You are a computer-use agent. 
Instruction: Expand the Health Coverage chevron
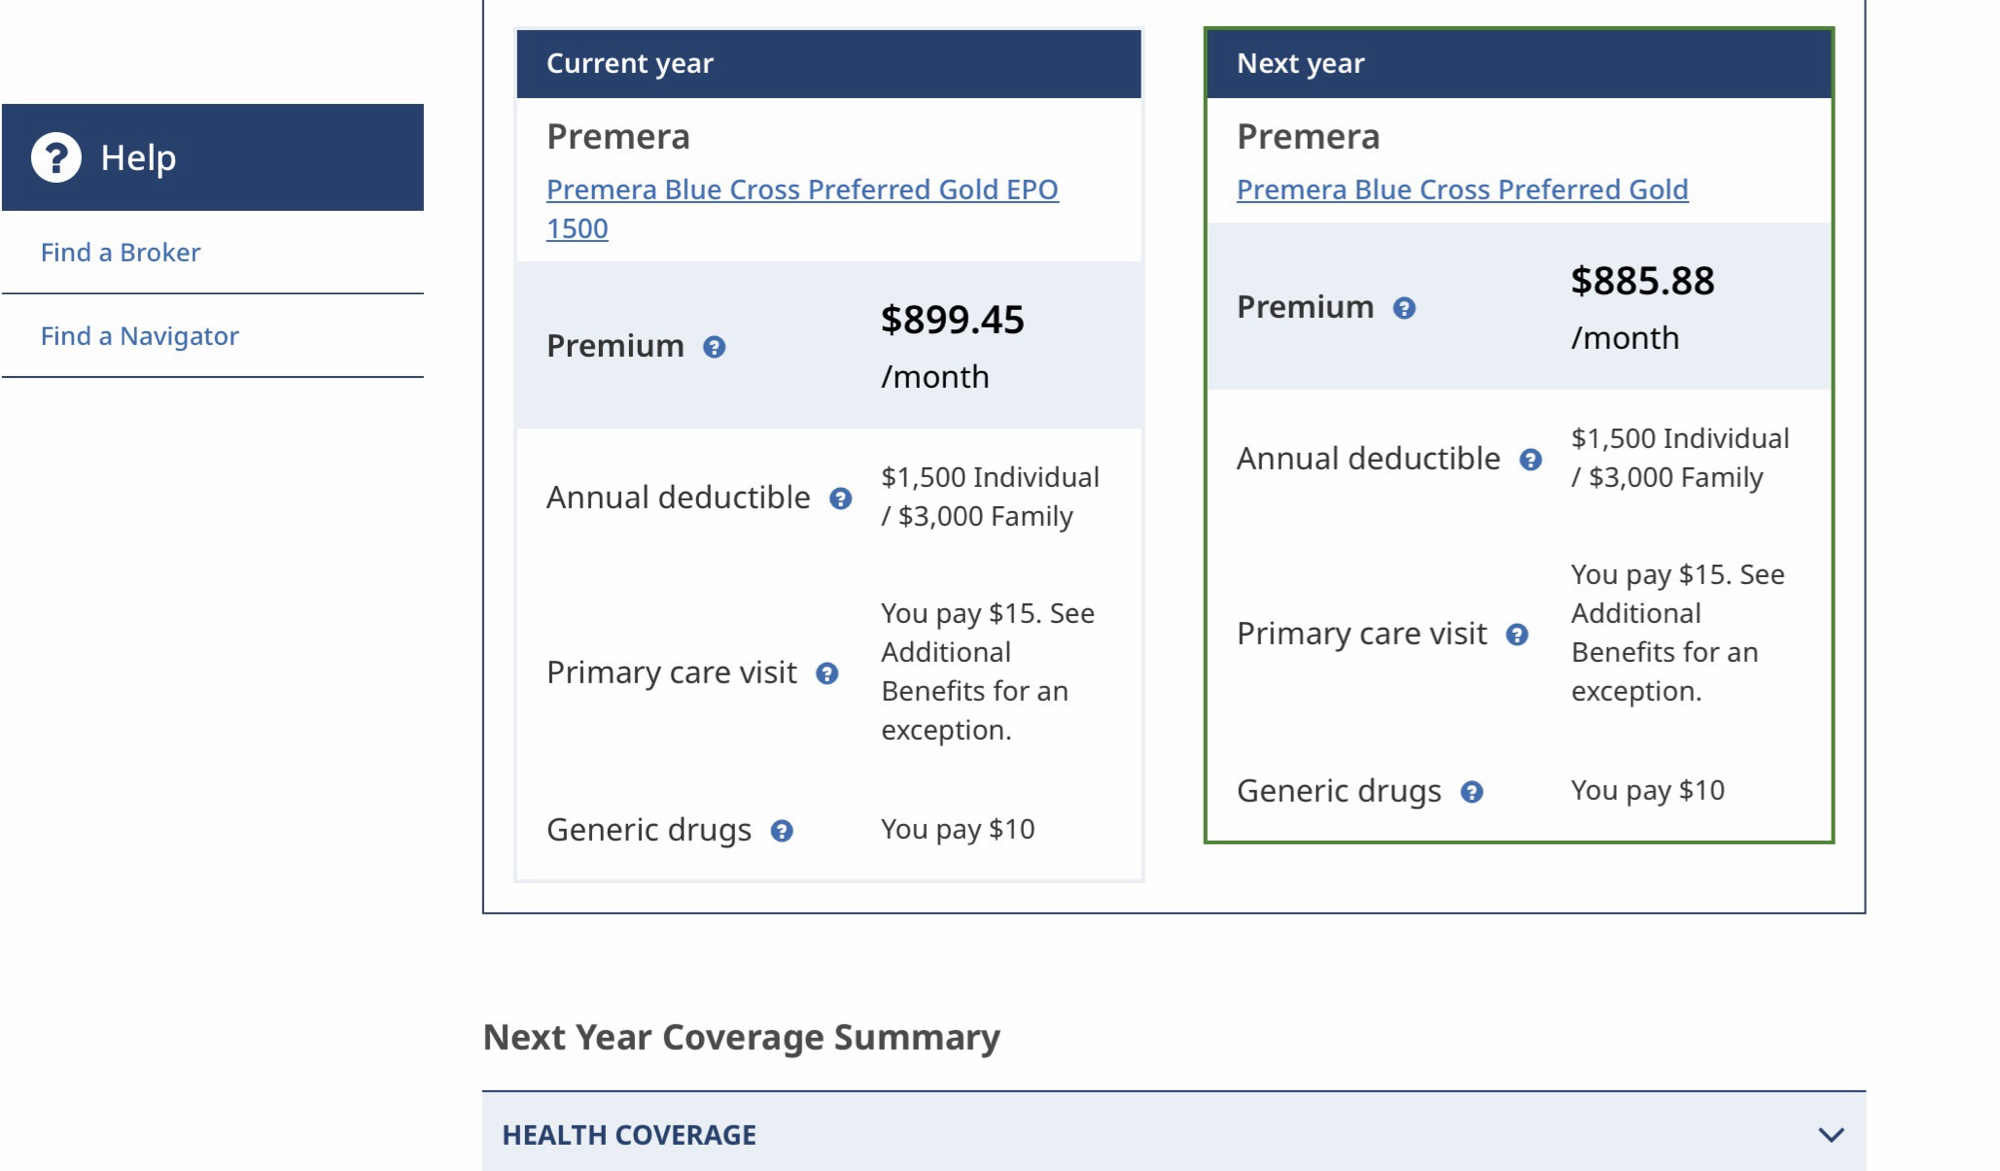[1831, 1135]
